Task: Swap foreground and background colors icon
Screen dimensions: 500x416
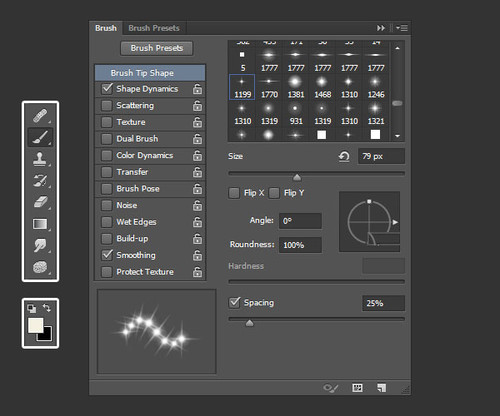Action: coord(47,308)
